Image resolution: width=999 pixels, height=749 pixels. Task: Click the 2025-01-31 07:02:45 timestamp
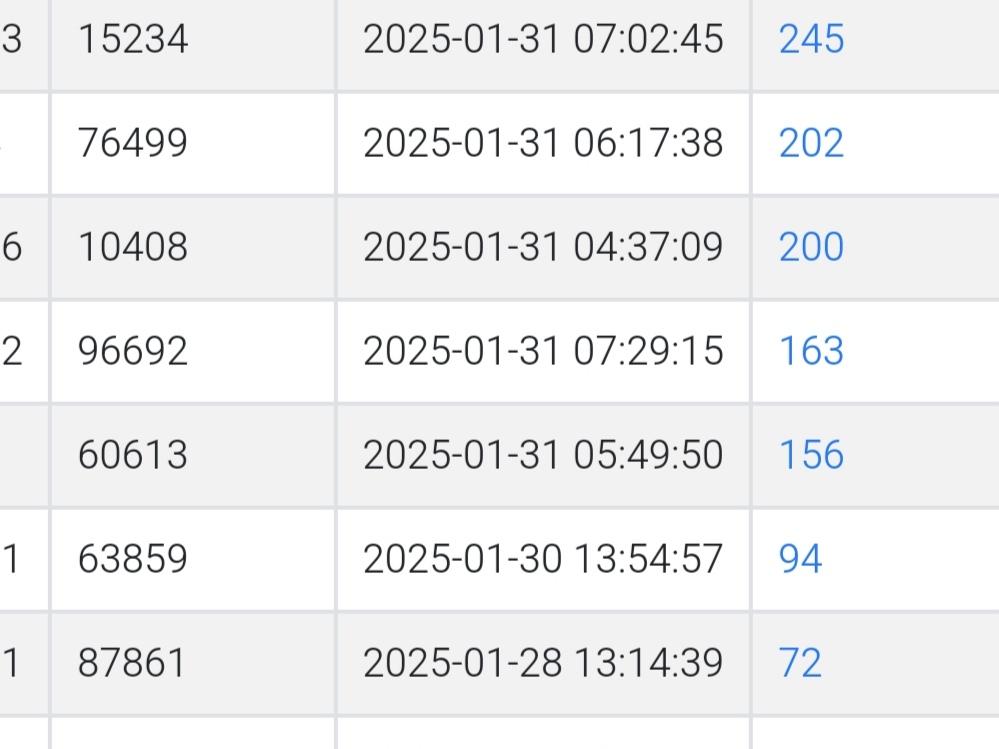pyautogui.click(x=543, y=40)
